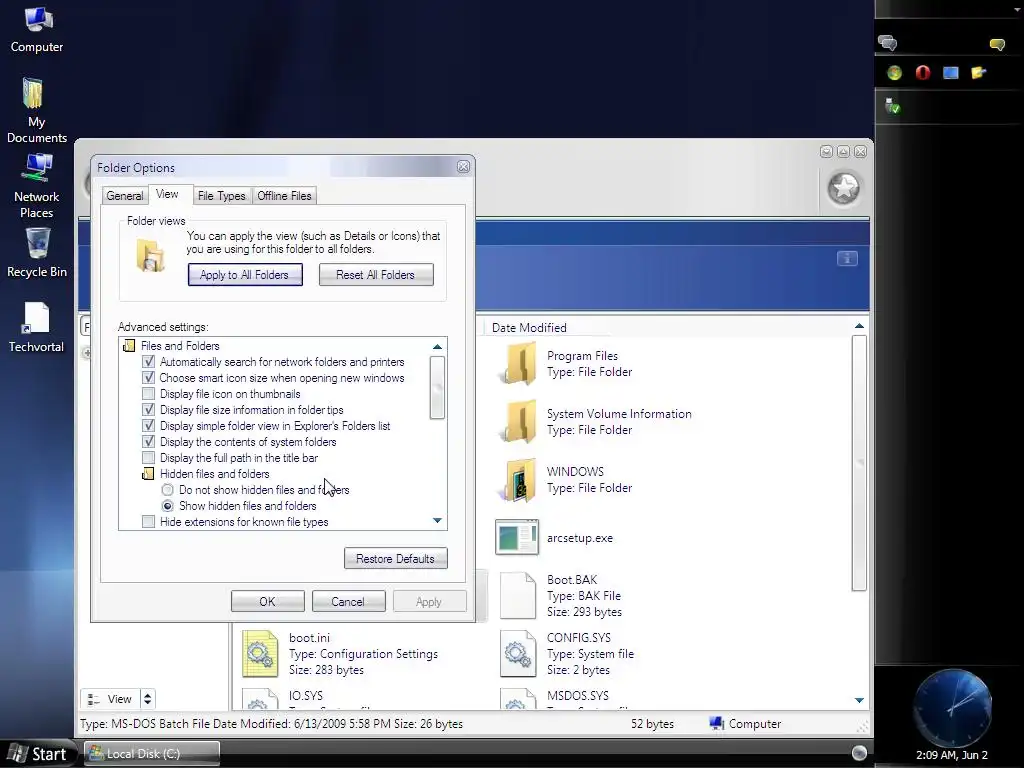This screenshot has height=768, width=1024.
Task: Click Apply to All Folders button
Action: (x=245, y=275)
